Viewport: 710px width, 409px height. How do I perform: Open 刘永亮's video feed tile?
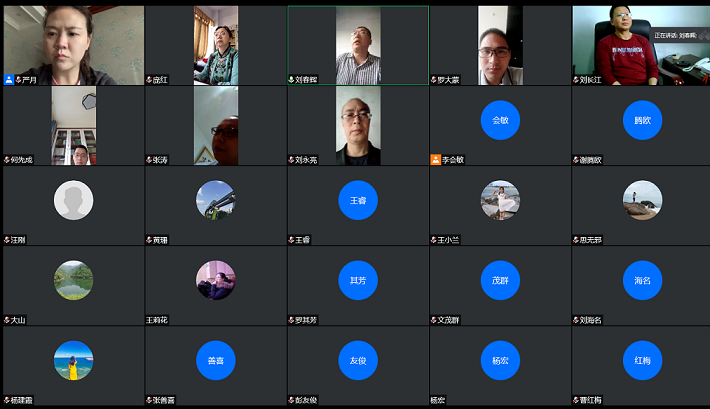[x=358, y=125]
